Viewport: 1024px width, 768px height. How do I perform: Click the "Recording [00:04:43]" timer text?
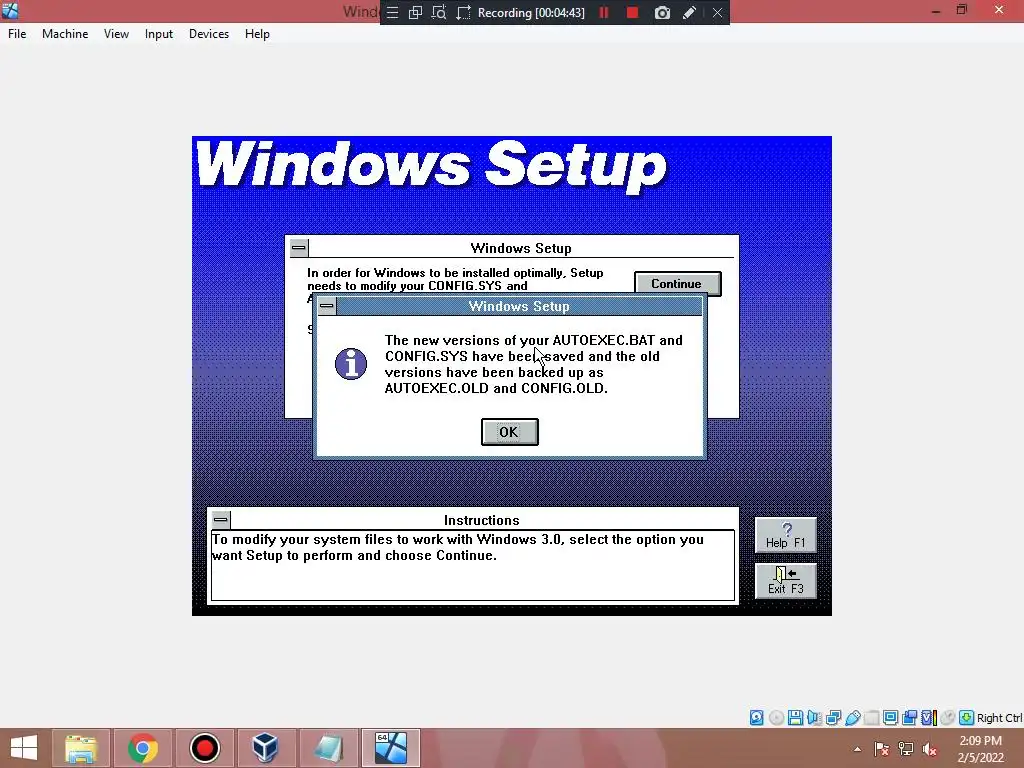tap(531, 12)
